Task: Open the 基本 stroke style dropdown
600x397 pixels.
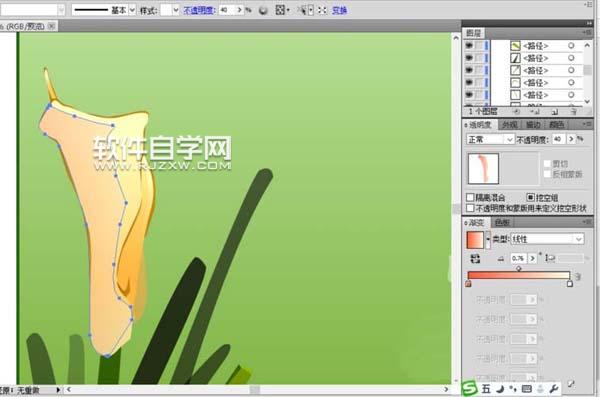Action: [x=132, y=10]
